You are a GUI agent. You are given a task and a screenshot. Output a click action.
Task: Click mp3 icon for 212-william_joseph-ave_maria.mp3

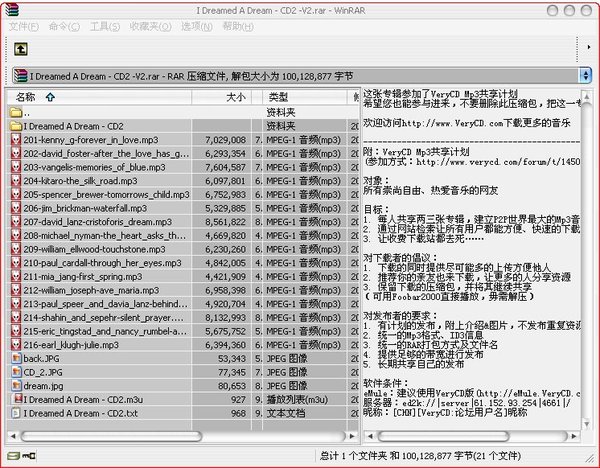pos(16,290)
